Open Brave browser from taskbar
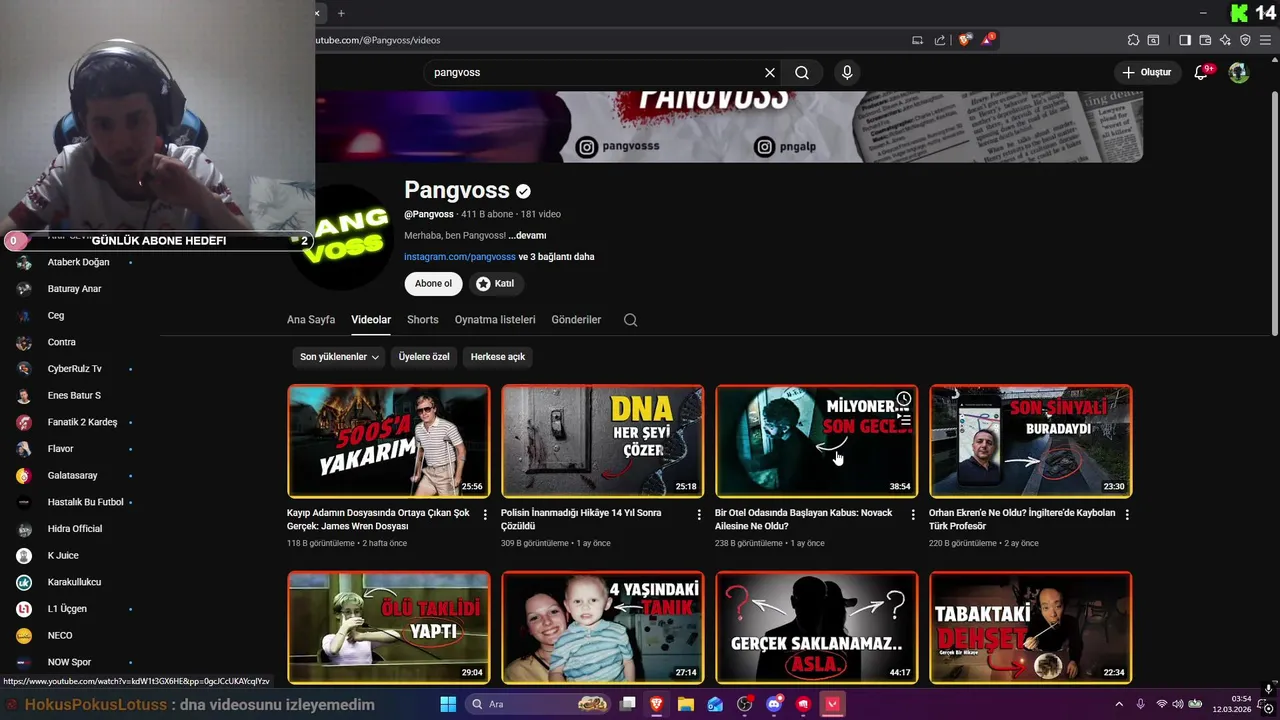 click(x=656, y=704)
